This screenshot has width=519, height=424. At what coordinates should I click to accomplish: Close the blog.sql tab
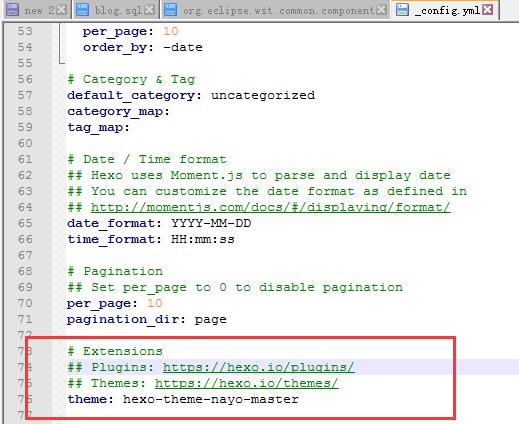[x=150, y=10]
